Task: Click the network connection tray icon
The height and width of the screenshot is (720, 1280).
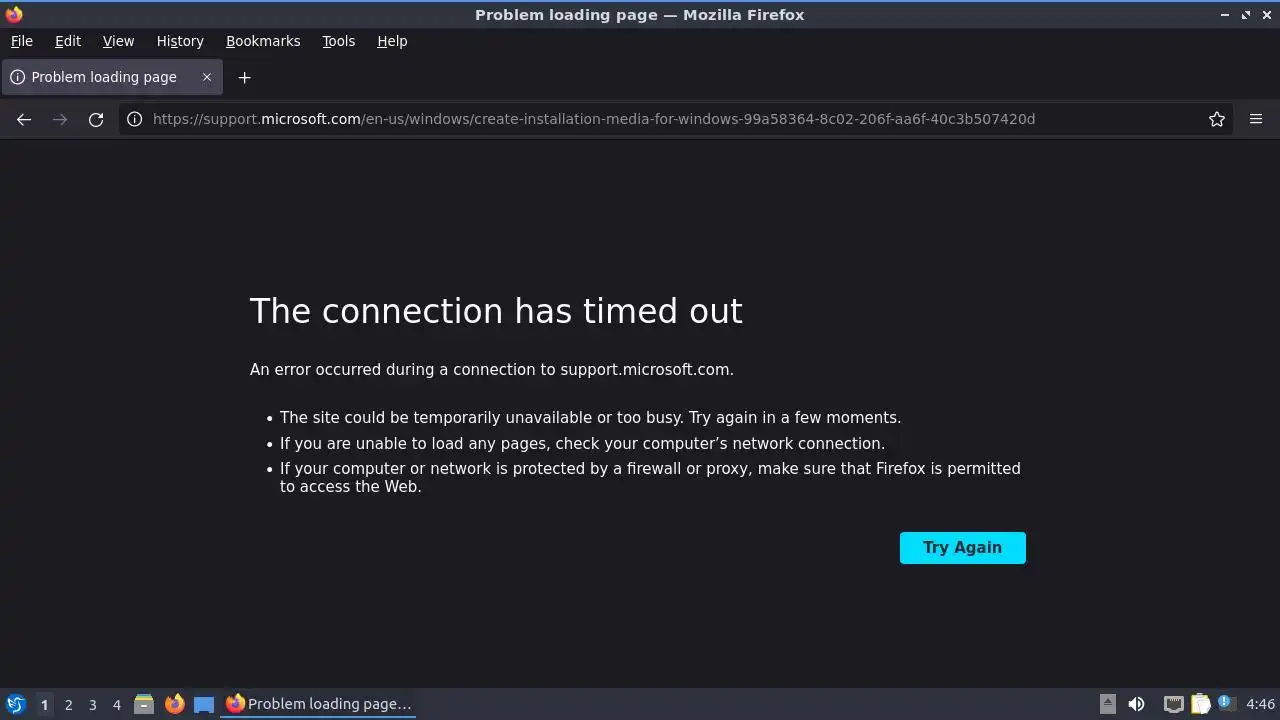Action: click(1174, 704)
